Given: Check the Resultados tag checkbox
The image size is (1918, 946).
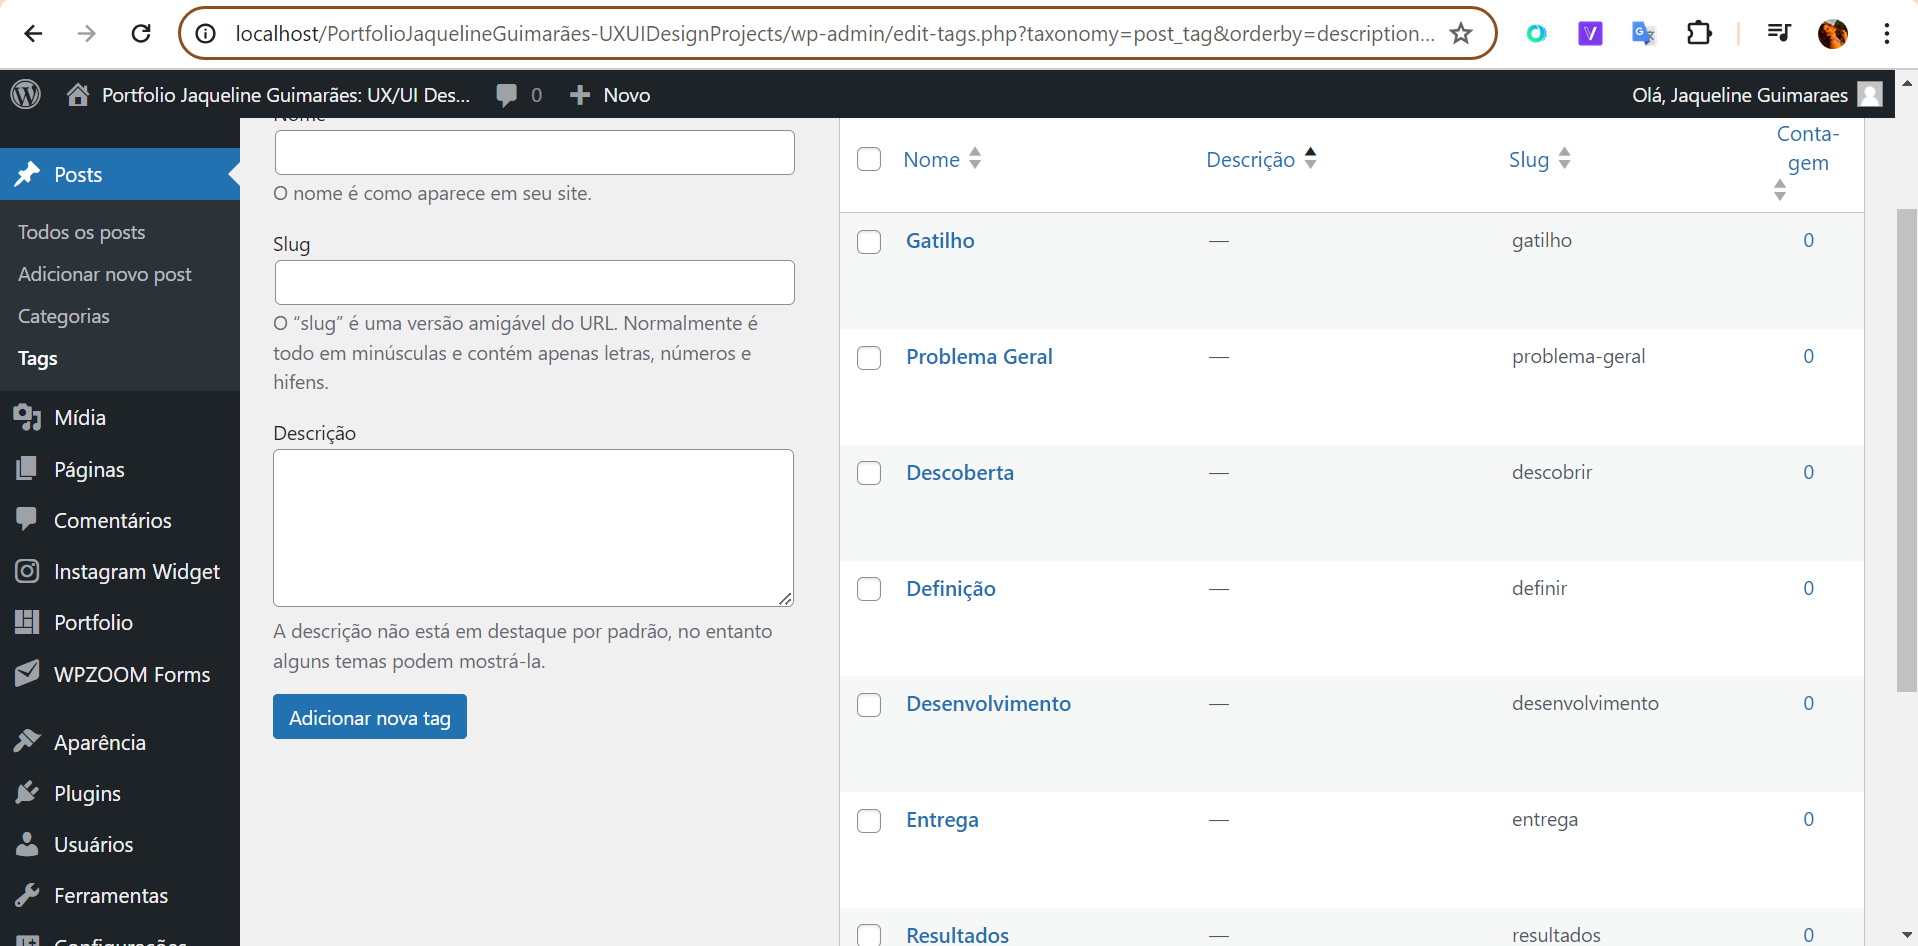Looking at the screenshot, I should coord(869,935).
